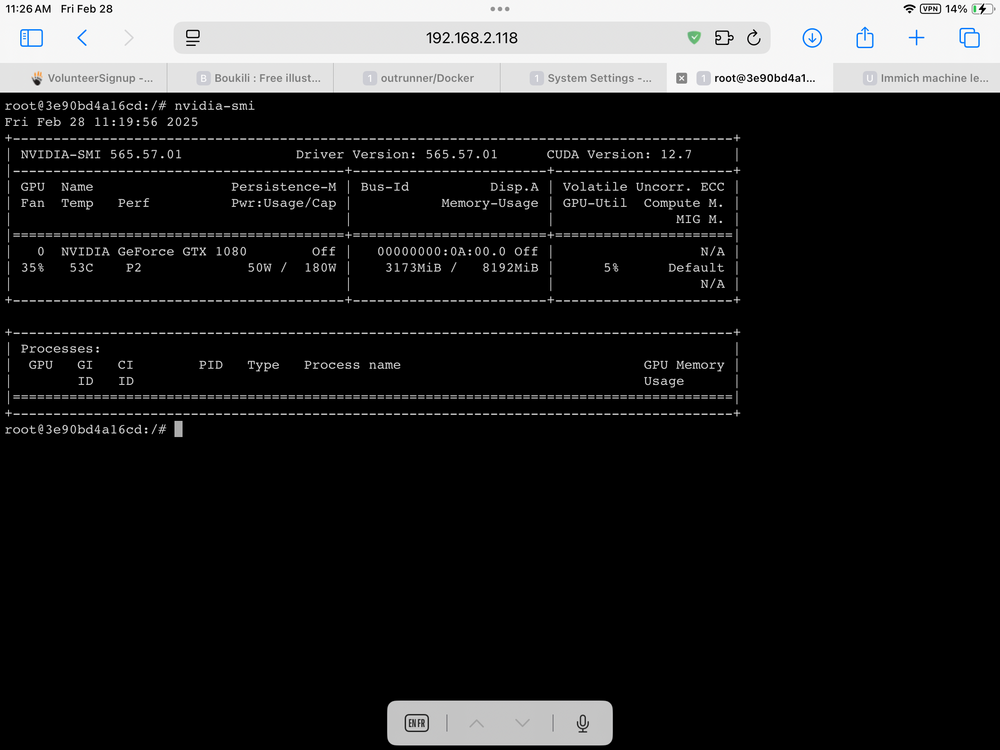This screenshot has width=1000, height=750.
Task: Open the extensions puzzle icon in address bar
Action: (x=724, y=38)
